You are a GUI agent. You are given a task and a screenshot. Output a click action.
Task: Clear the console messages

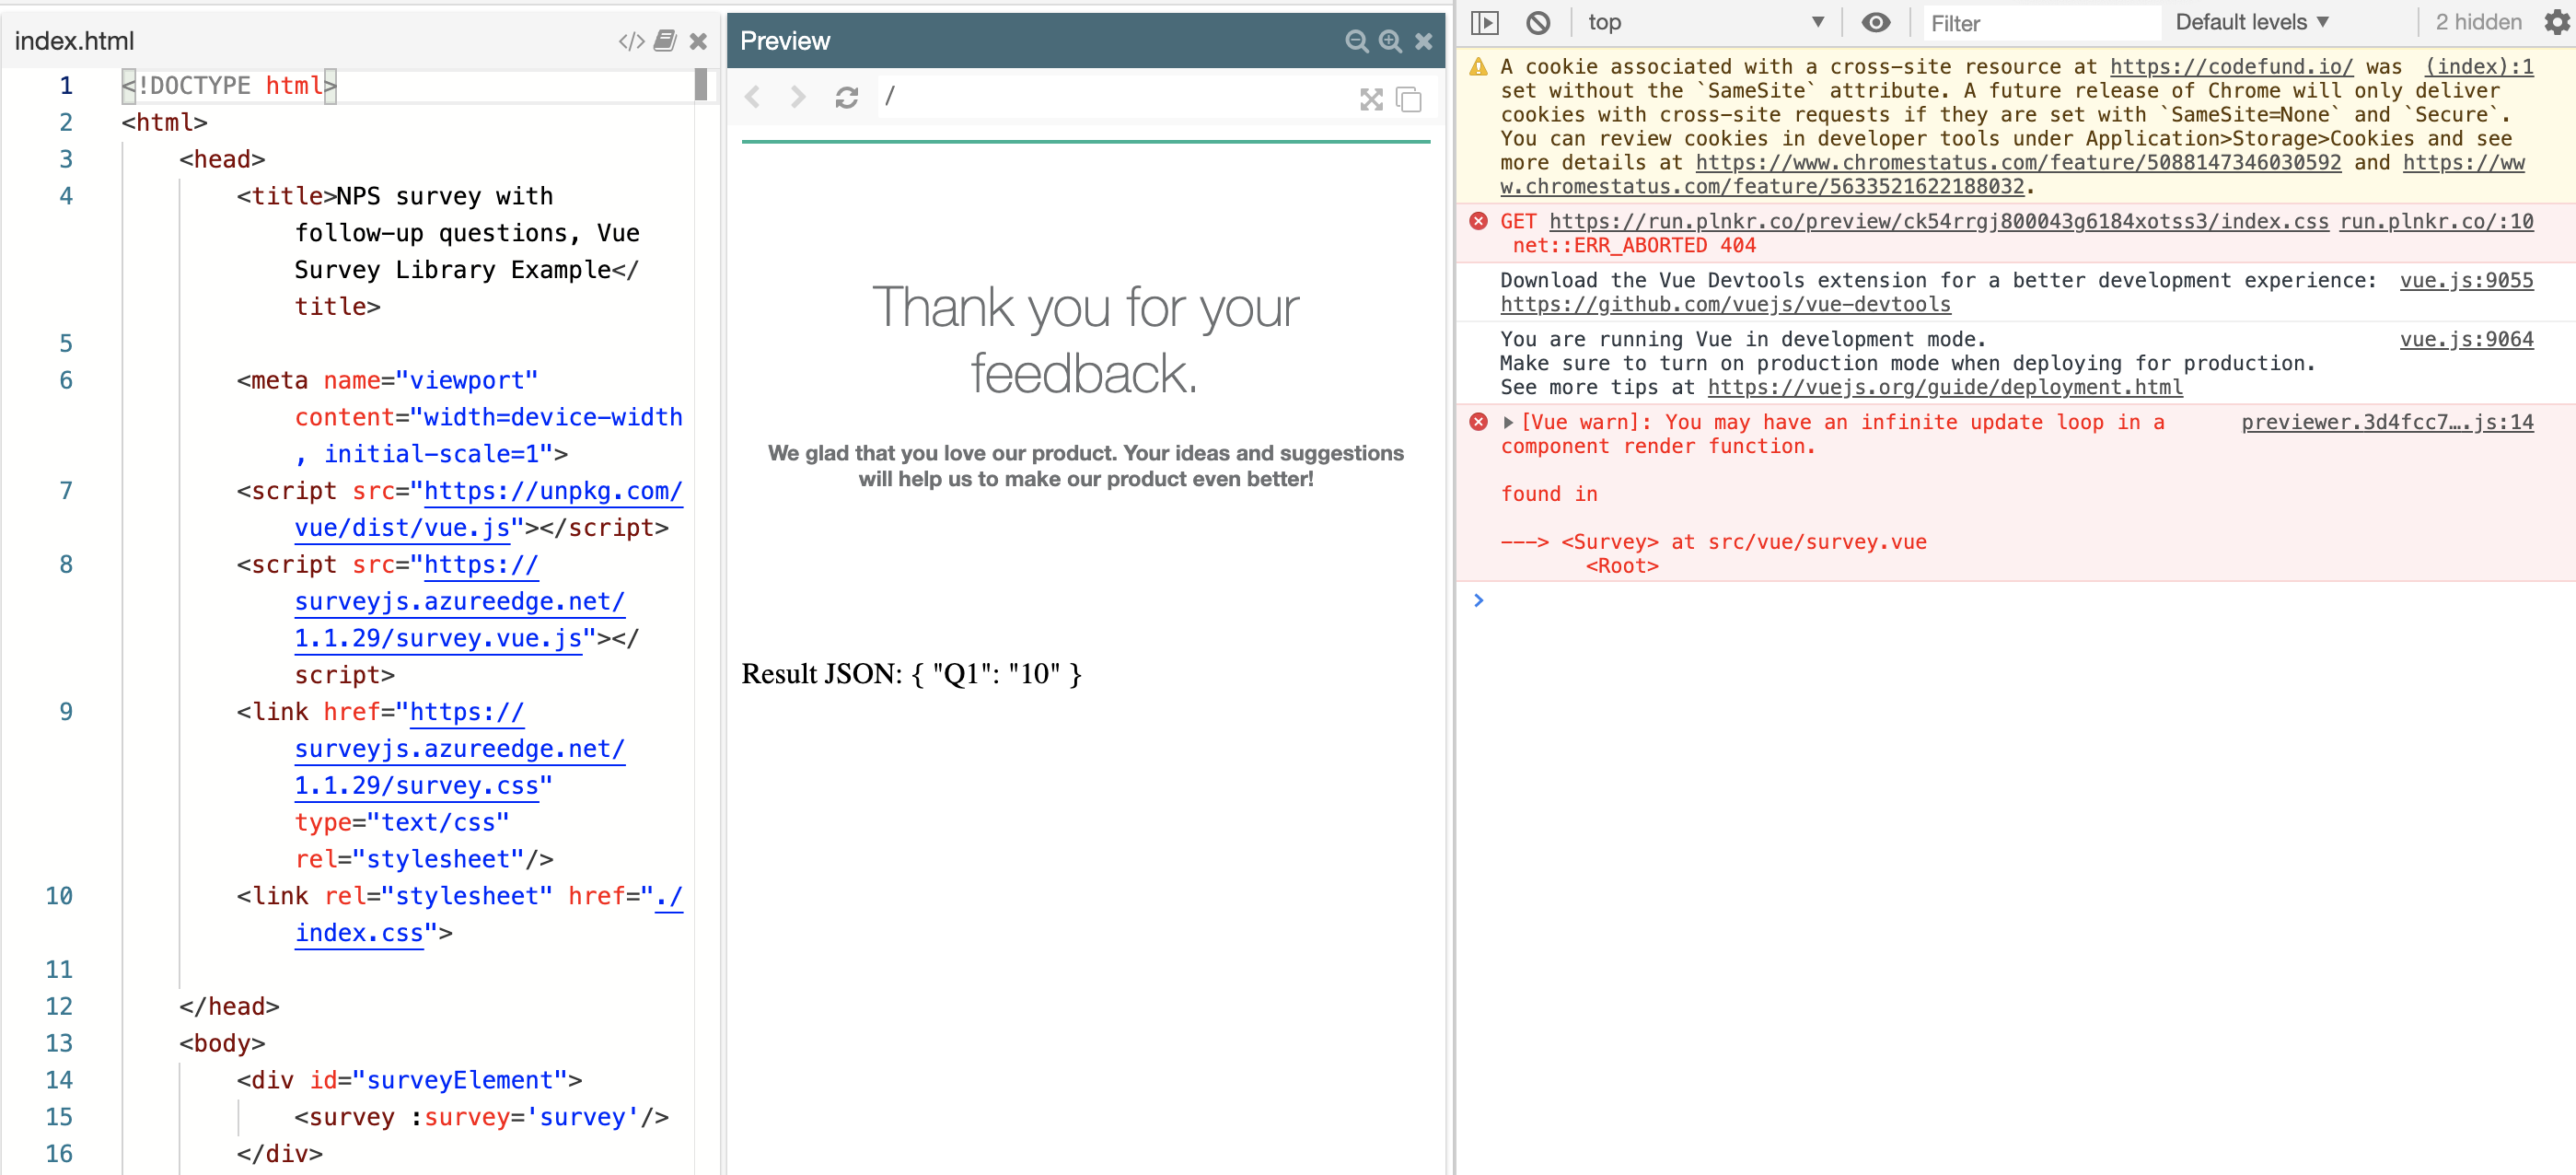pyautogui.click(x=1538, y=22)
